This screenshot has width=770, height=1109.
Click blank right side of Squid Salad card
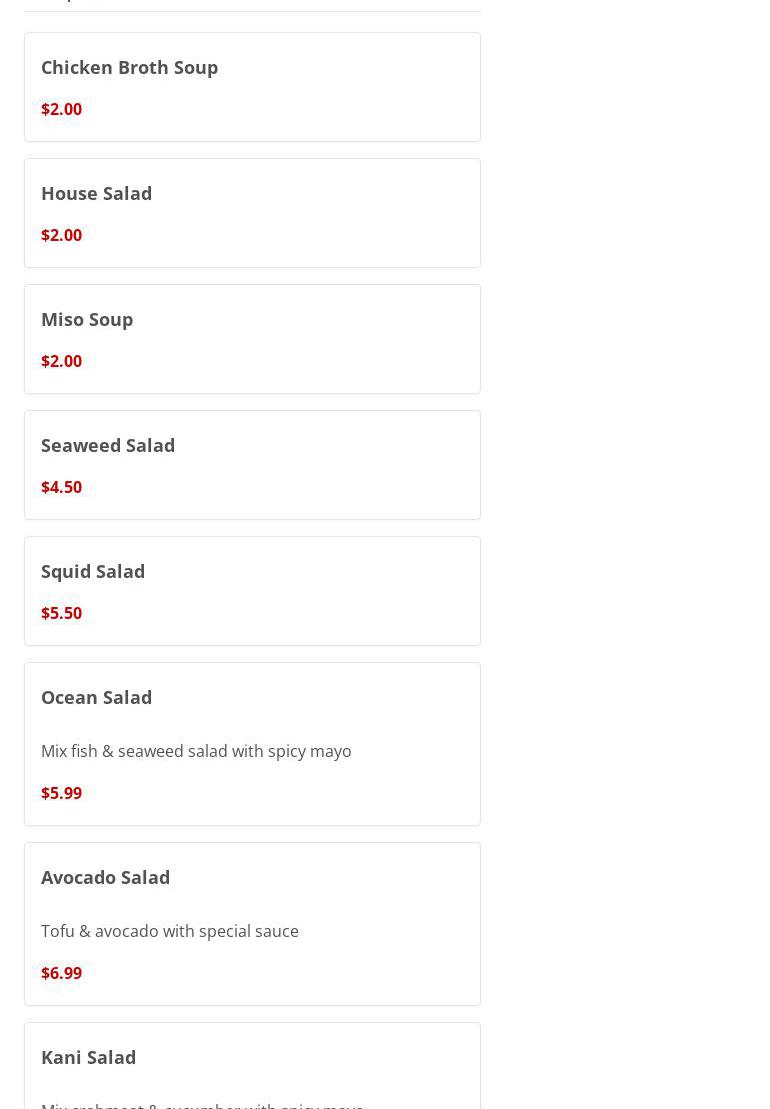click(380, 591)
